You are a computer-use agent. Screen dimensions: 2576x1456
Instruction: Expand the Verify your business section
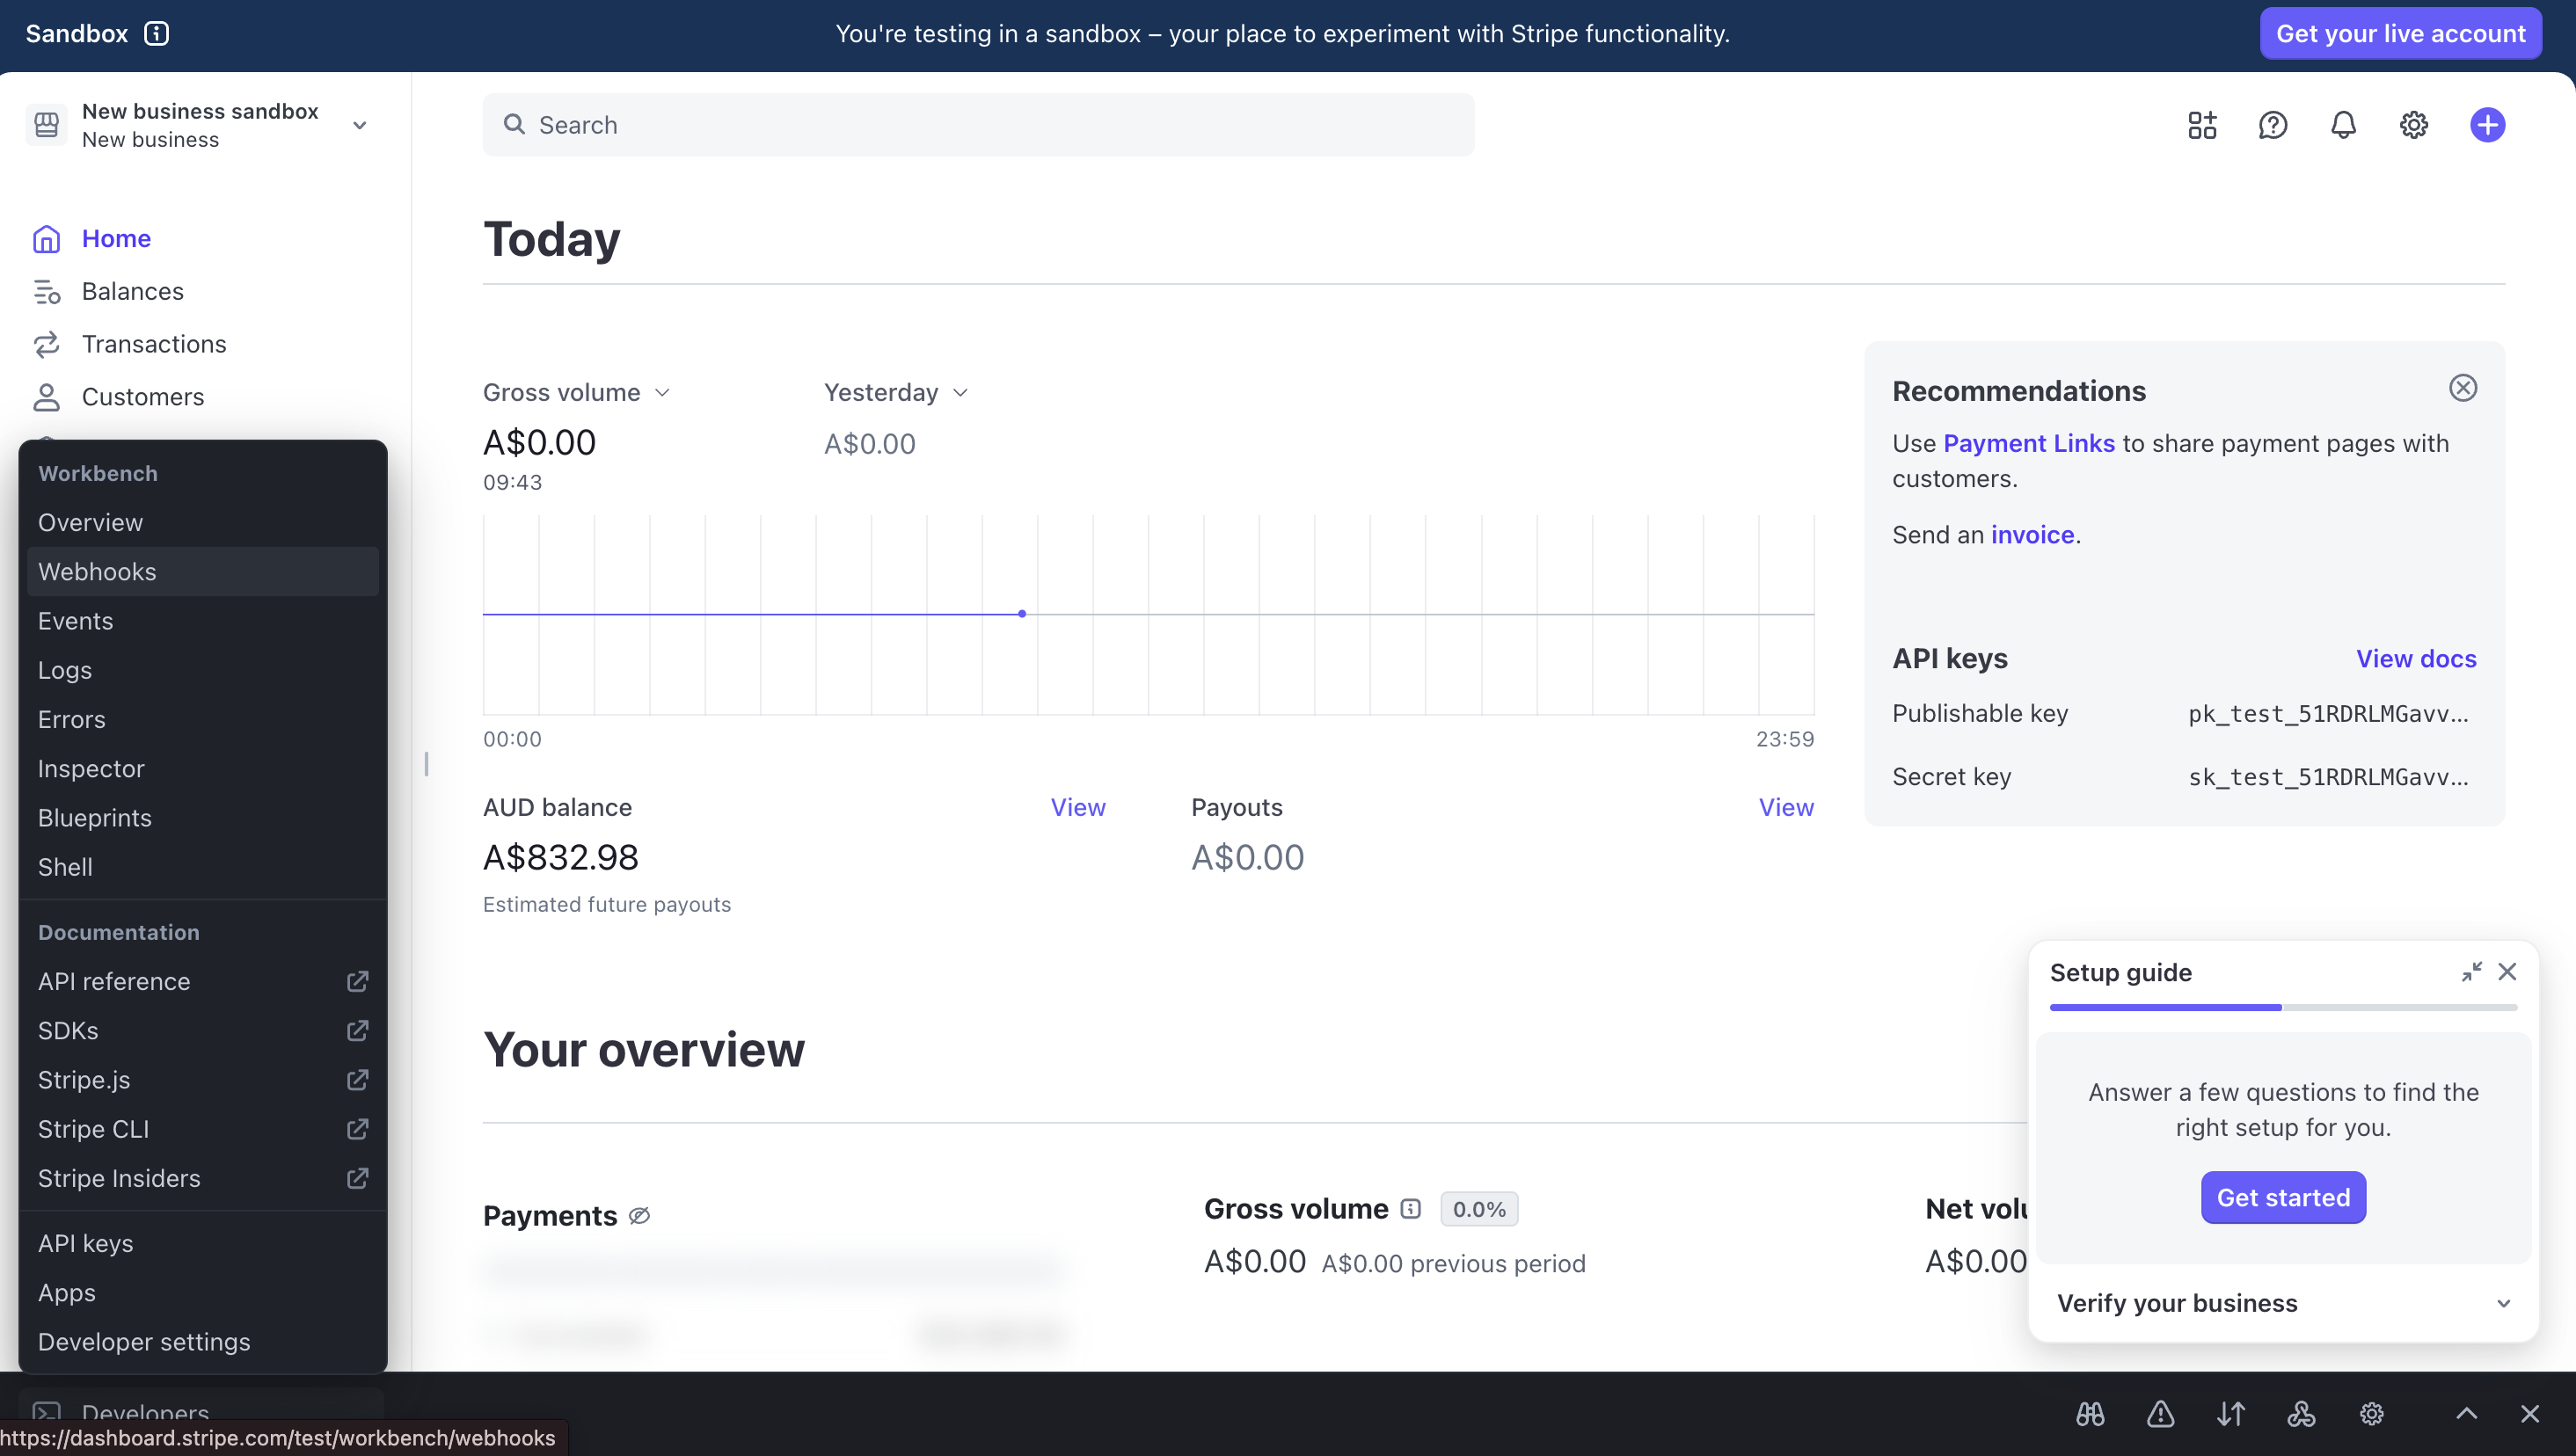(2283, 1303)
